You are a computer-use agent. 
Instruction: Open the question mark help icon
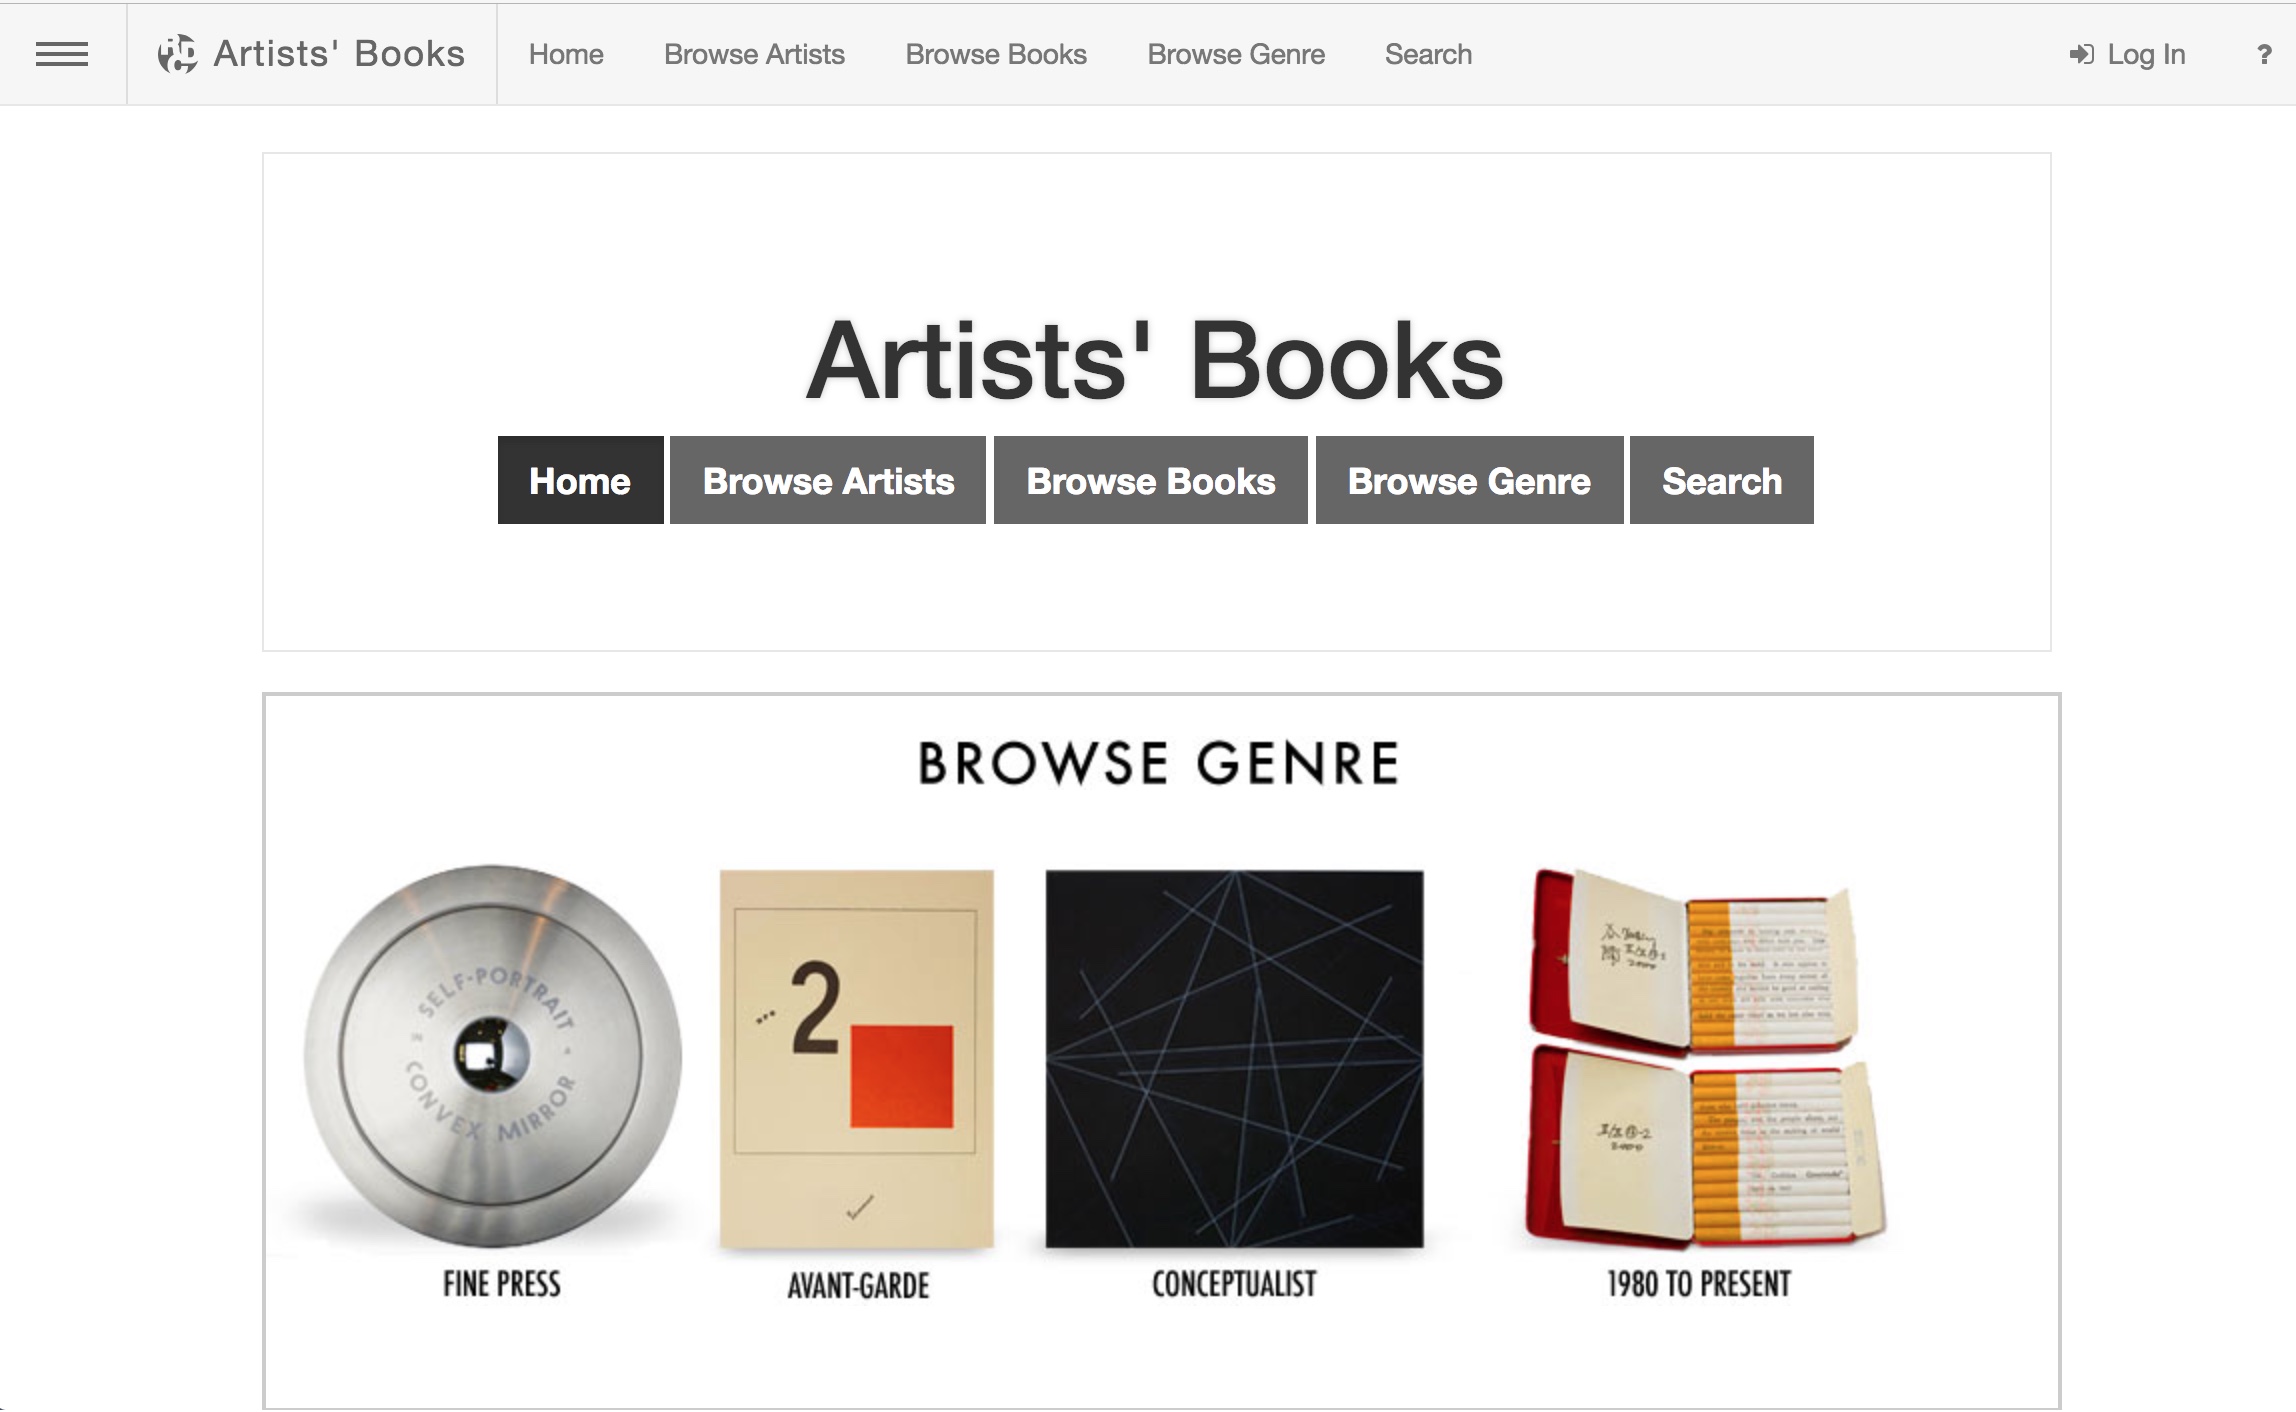2264,55
